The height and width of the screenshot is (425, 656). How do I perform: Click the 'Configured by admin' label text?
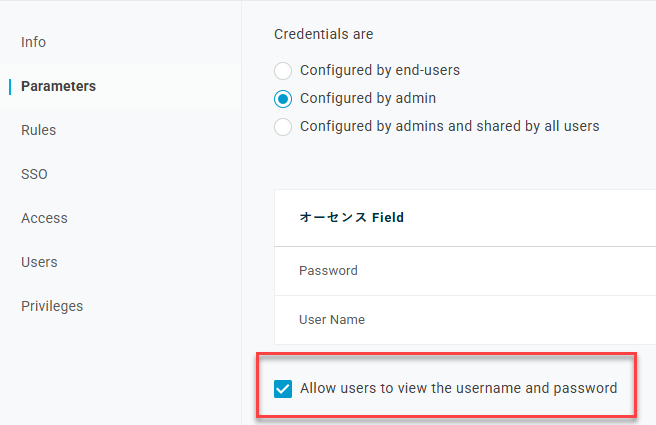pos(368,99)
